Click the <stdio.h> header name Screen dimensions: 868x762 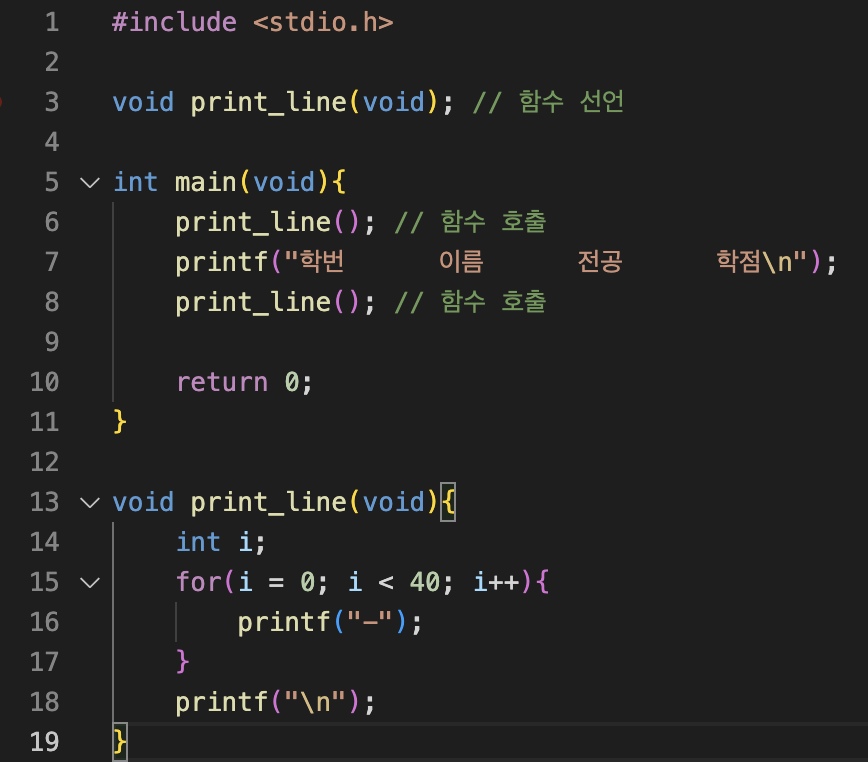point(323,23)
